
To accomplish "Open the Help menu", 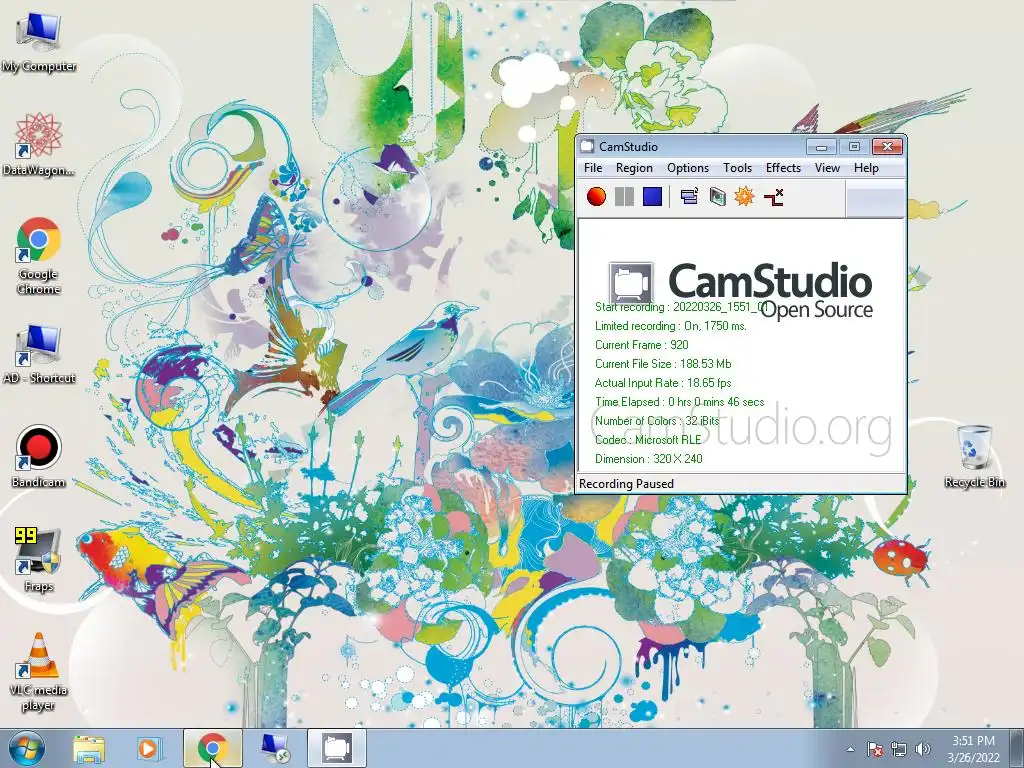I will [866, 168].
